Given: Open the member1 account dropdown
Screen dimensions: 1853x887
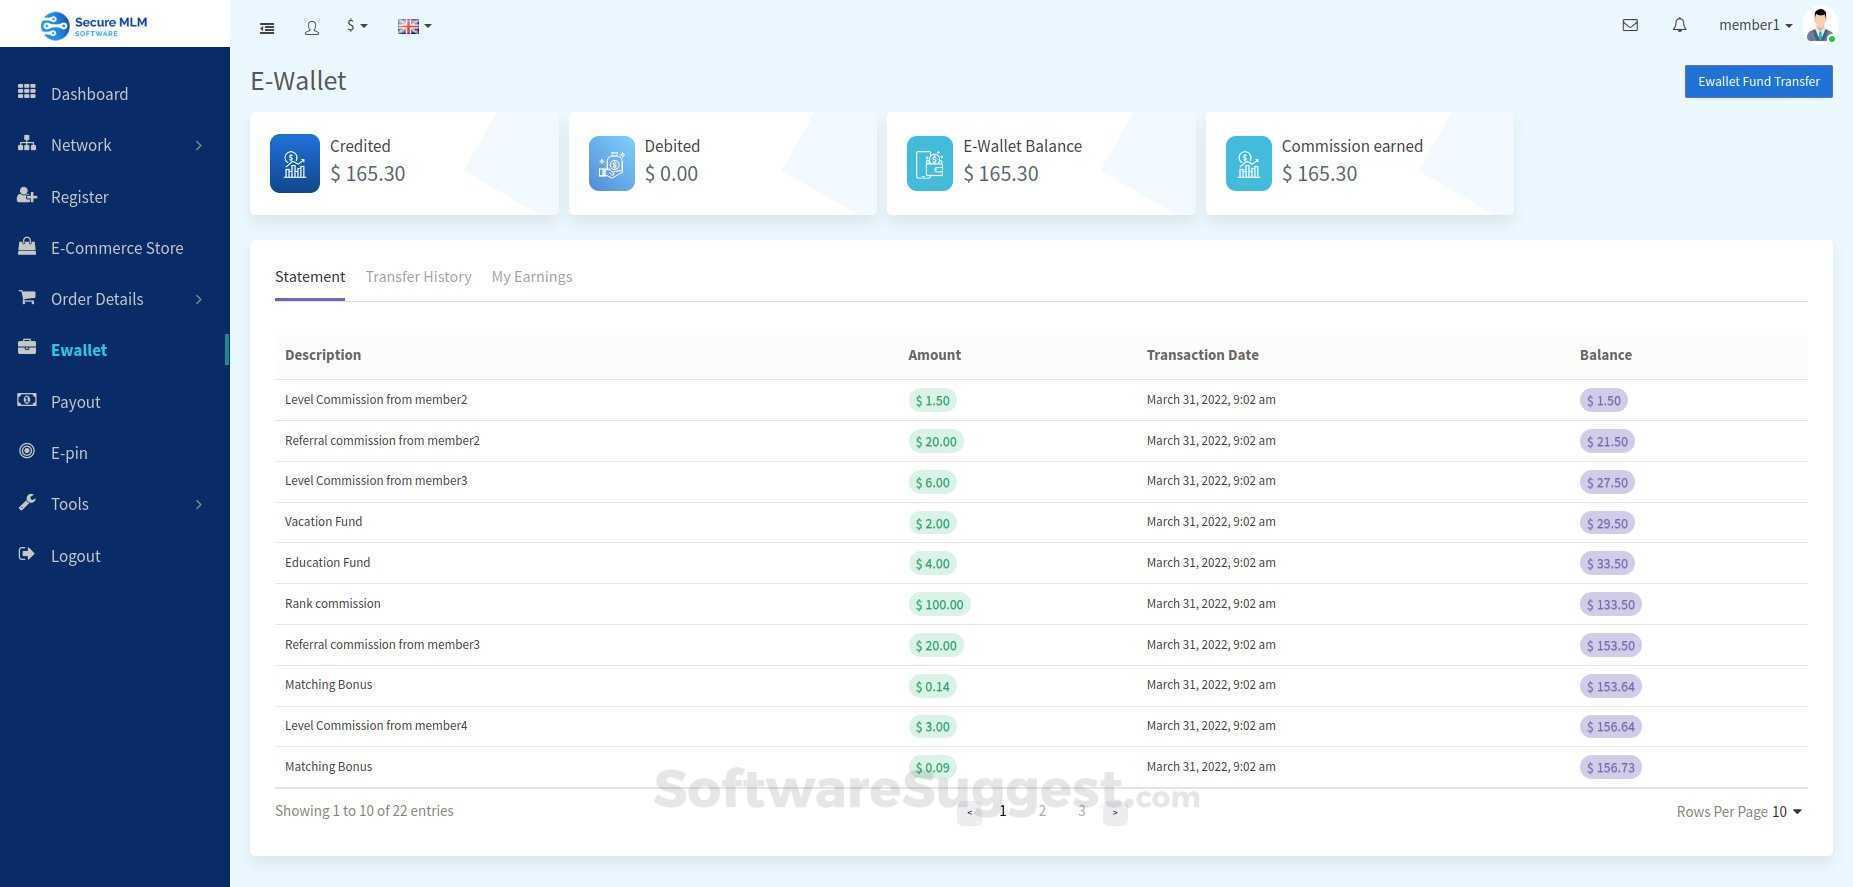Looking at the screenshot, I should 1755,26.
